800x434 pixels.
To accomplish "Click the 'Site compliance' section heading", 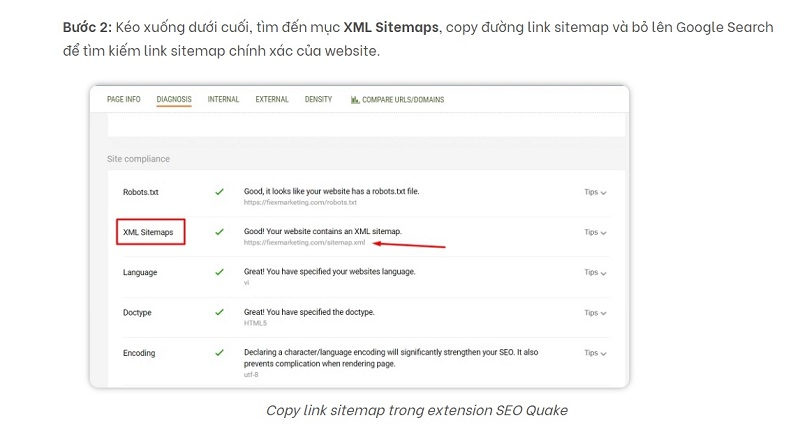I will [x=138, y=159].
